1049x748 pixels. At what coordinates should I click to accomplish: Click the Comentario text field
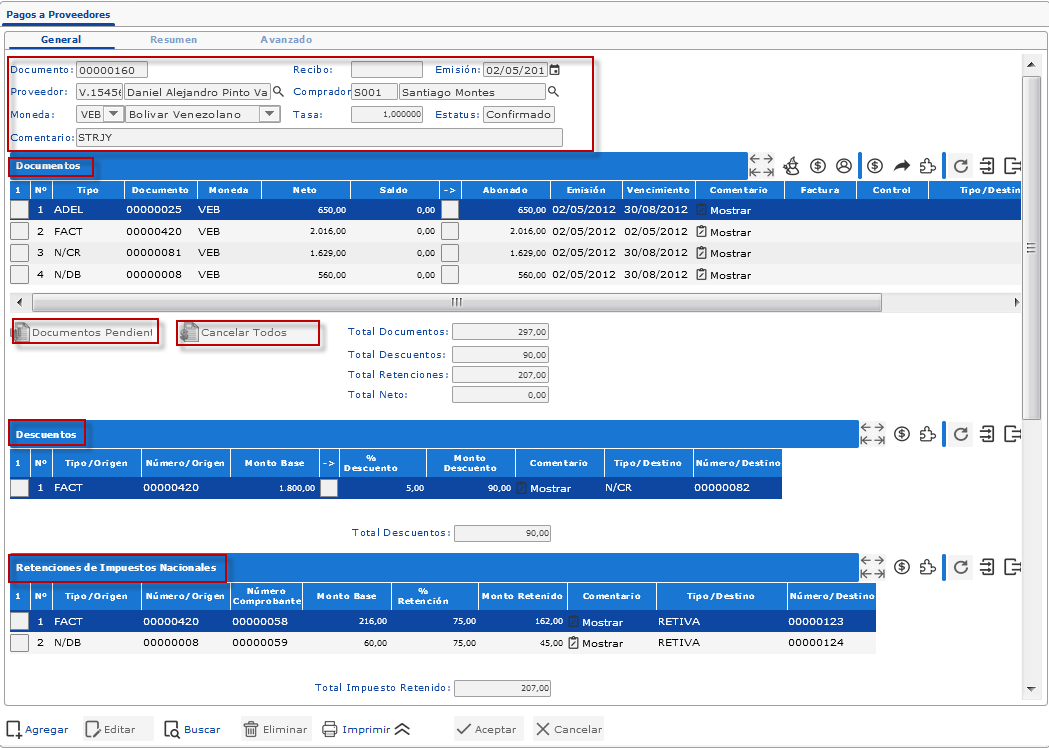[318, 137]
